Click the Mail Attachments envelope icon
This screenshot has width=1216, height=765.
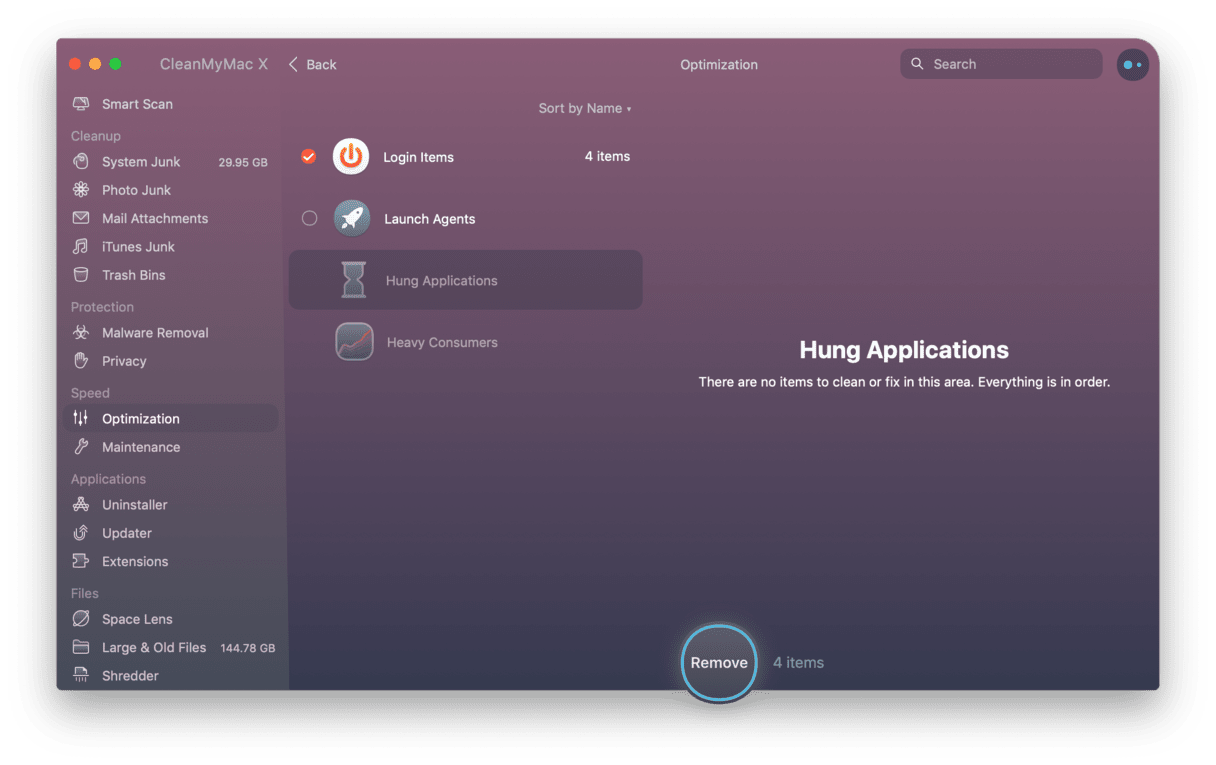point(81,218)
